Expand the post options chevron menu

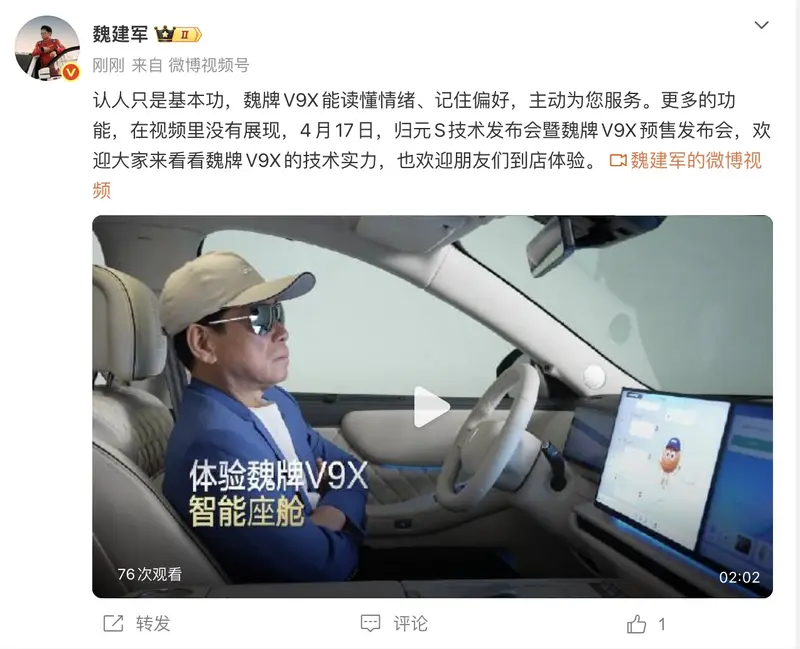tap(761, 25)
